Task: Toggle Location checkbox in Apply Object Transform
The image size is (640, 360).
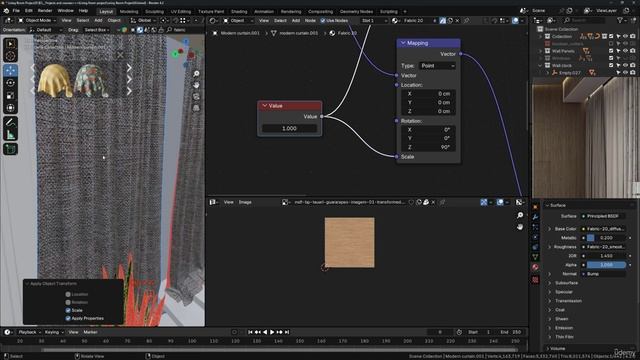Action: [x=68, y=294]
